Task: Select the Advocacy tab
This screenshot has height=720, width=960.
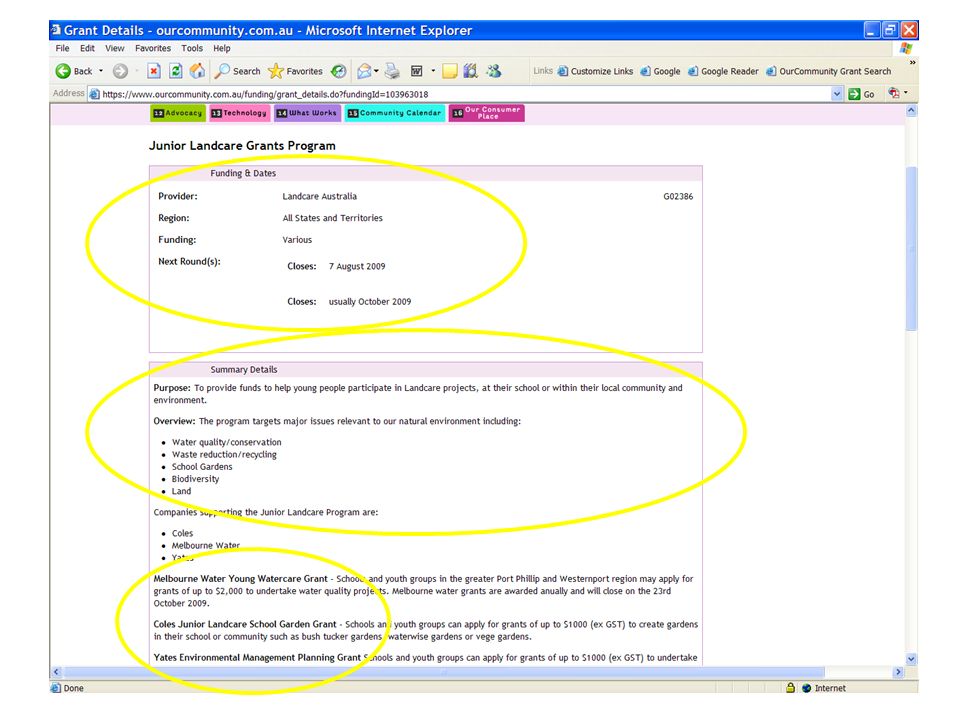Action: pos(178,113)
